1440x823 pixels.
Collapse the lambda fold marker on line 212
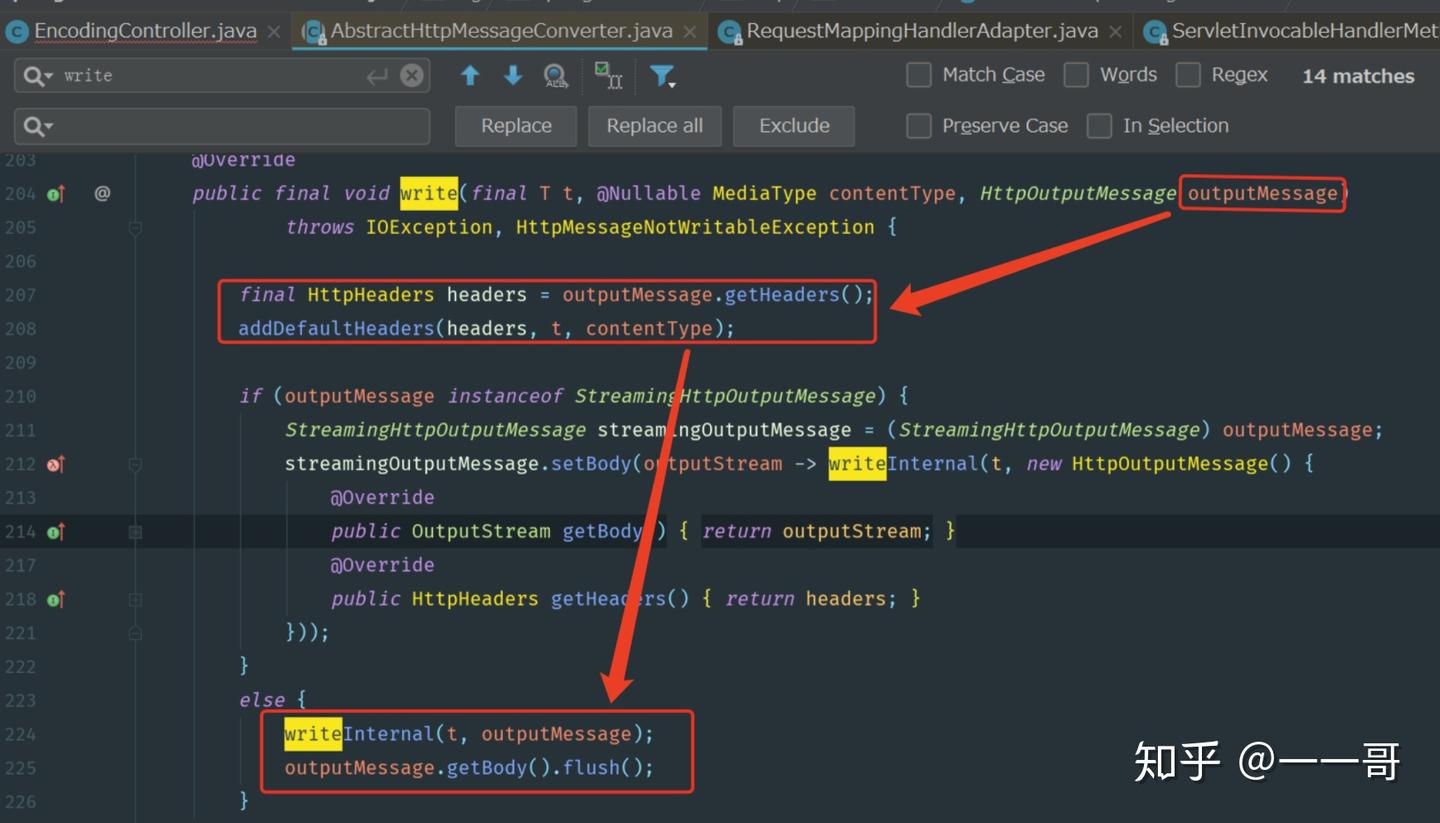point(135,464)
